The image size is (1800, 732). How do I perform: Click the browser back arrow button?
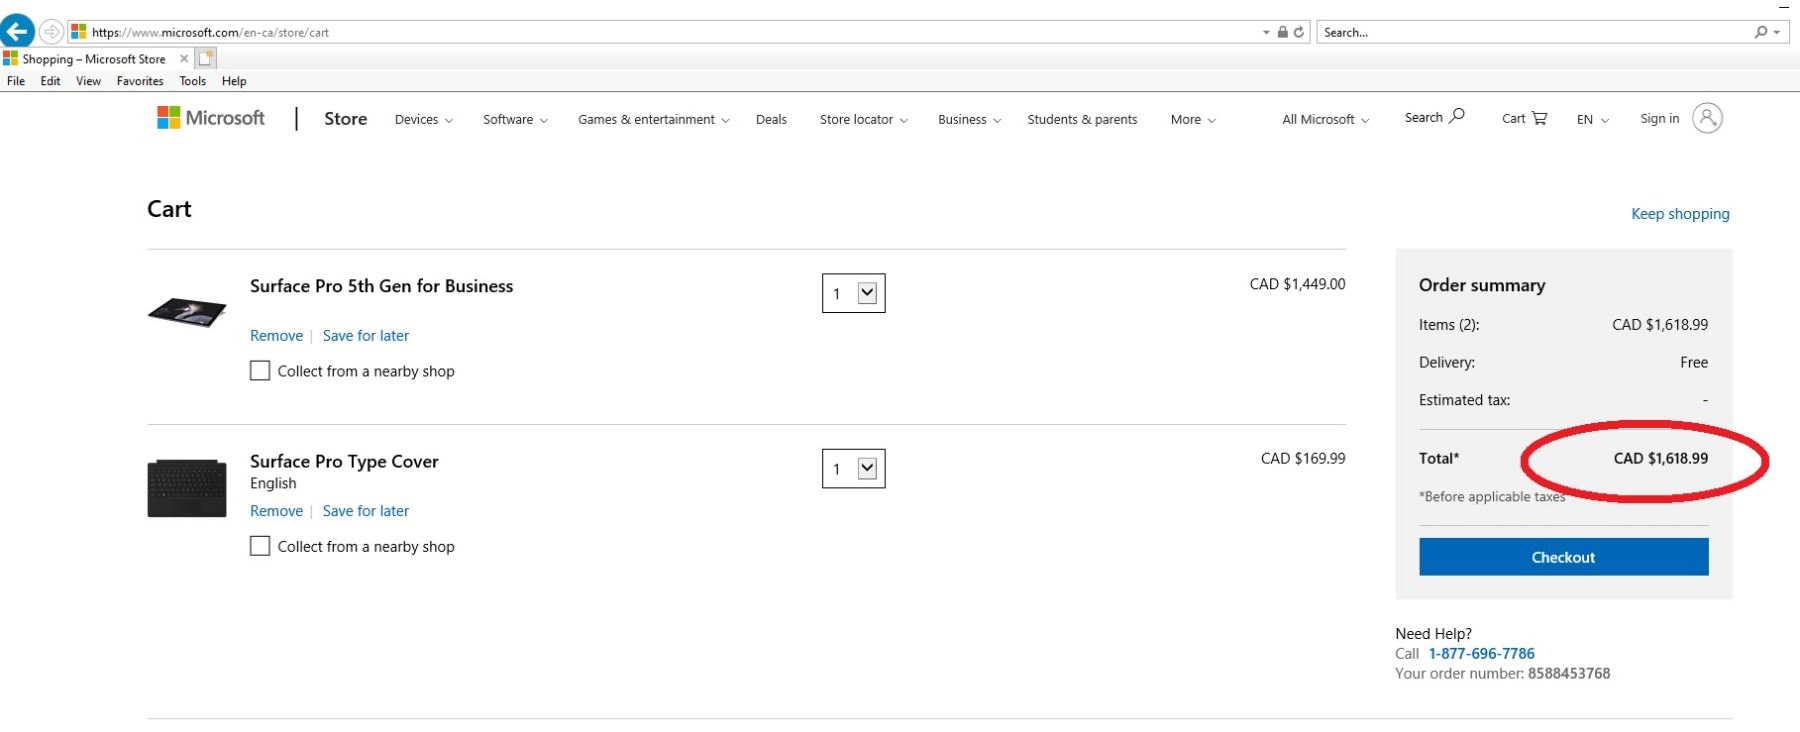click(17, 31)
